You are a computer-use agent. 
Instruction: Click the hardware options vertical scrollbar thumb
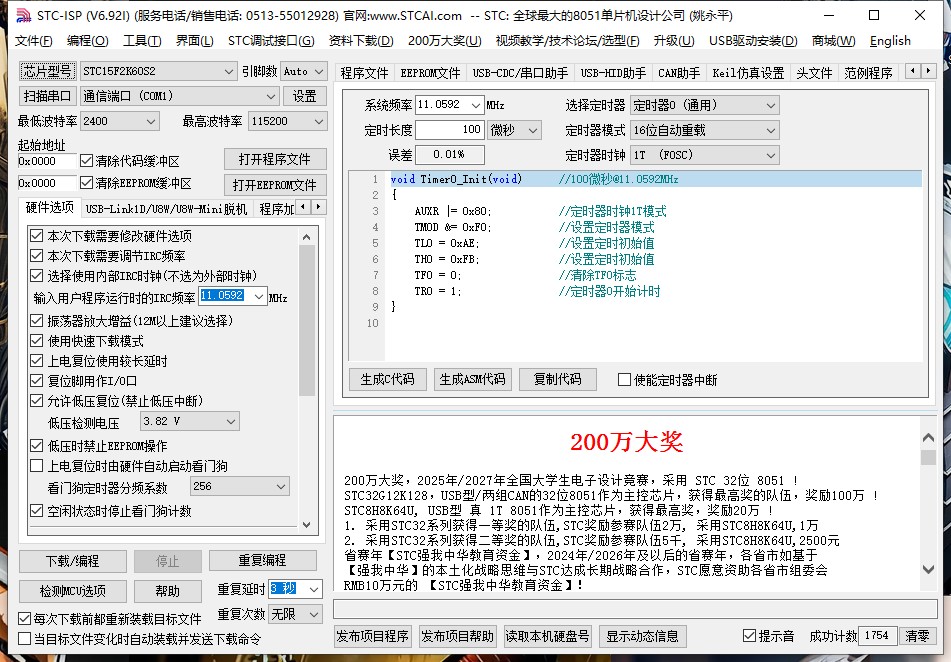(x=307, y=320)
